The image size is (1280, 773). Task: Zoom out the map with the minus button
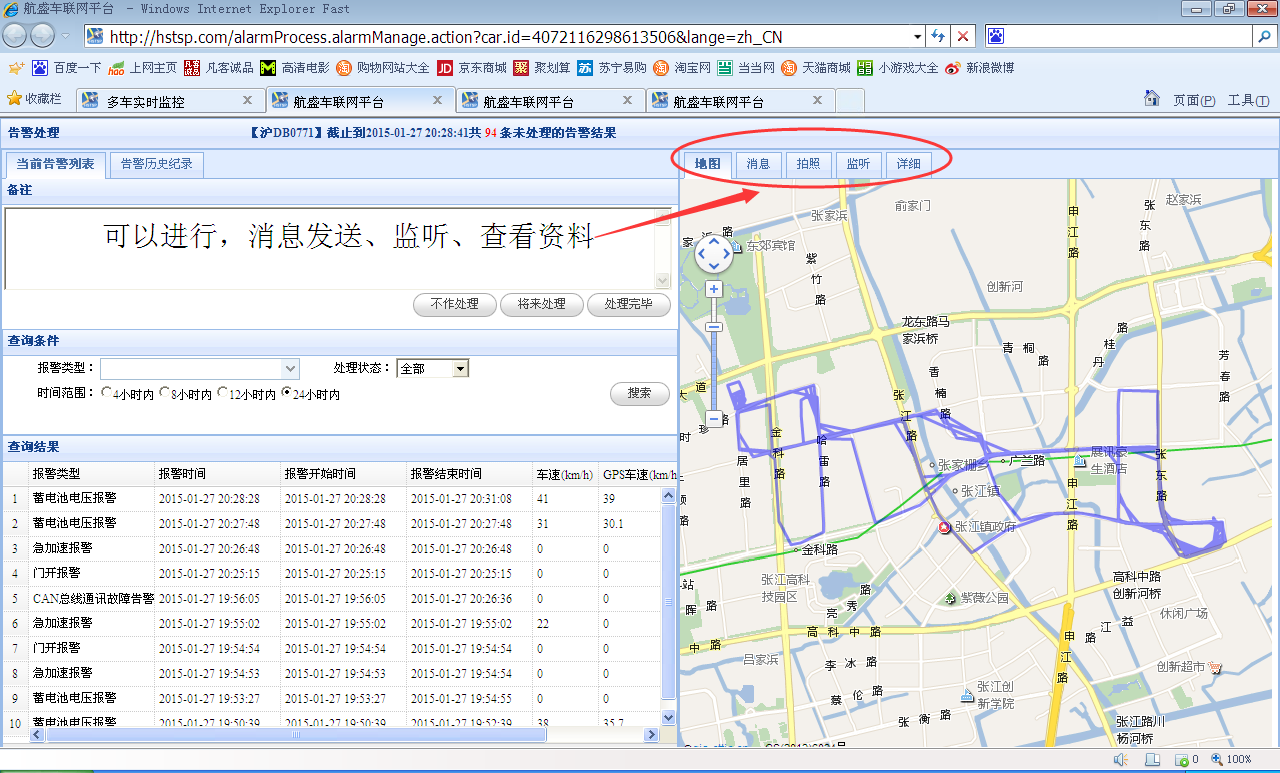coord(714,418)
